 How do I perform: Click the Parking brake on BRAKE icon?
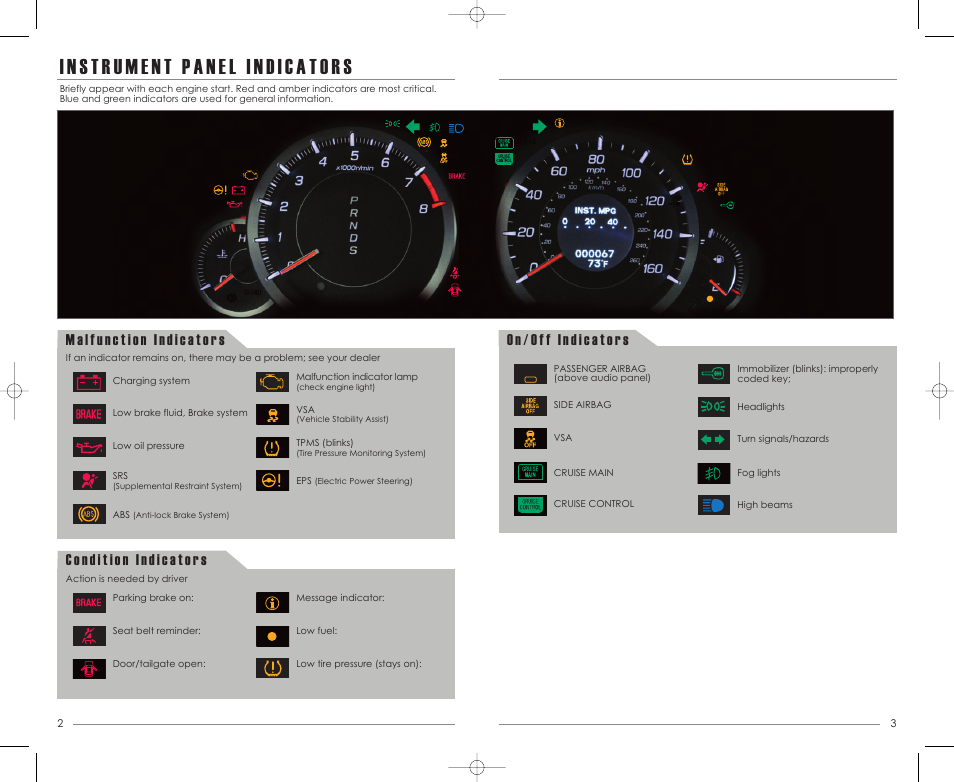click(x=89, y=602)
